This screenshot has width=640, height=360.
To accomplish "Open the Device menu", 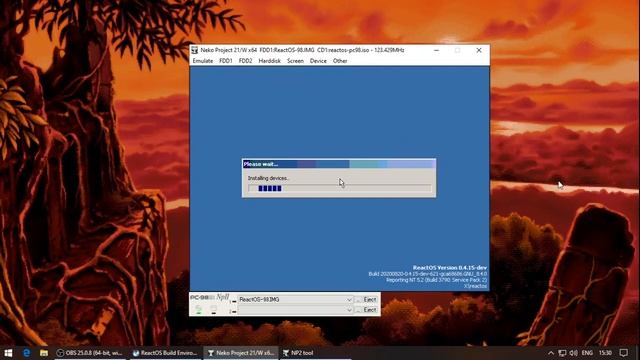I will tap(318, 61).
